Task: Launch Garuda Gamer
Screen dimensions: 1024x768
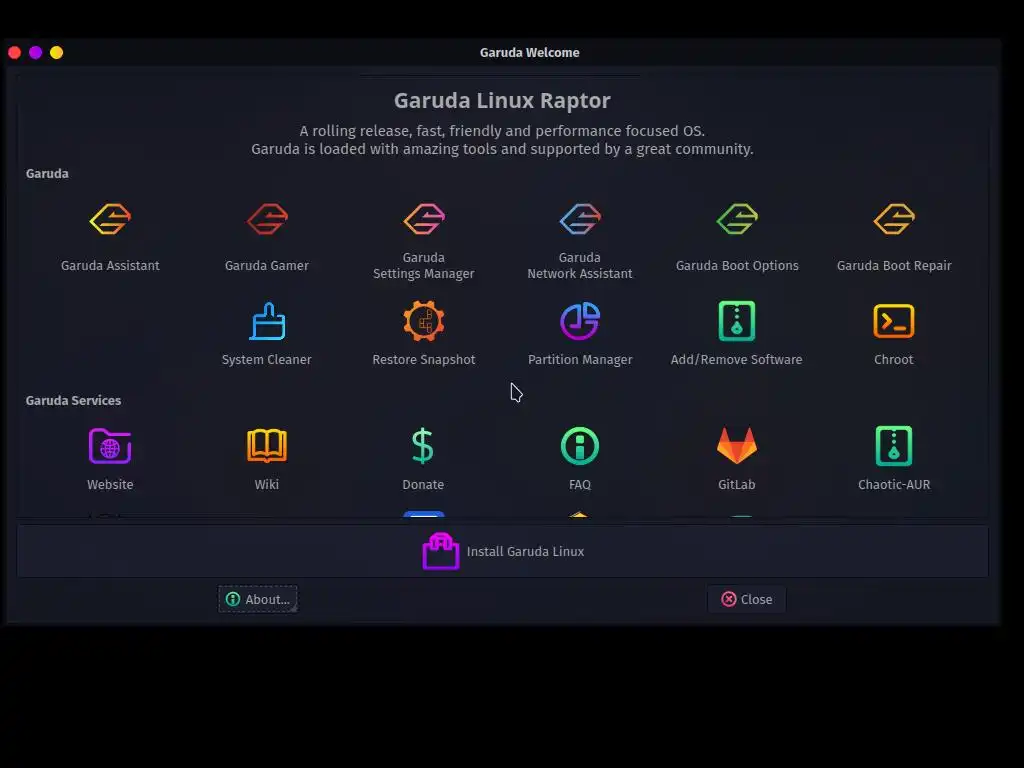Action: (x=266, y=219)
